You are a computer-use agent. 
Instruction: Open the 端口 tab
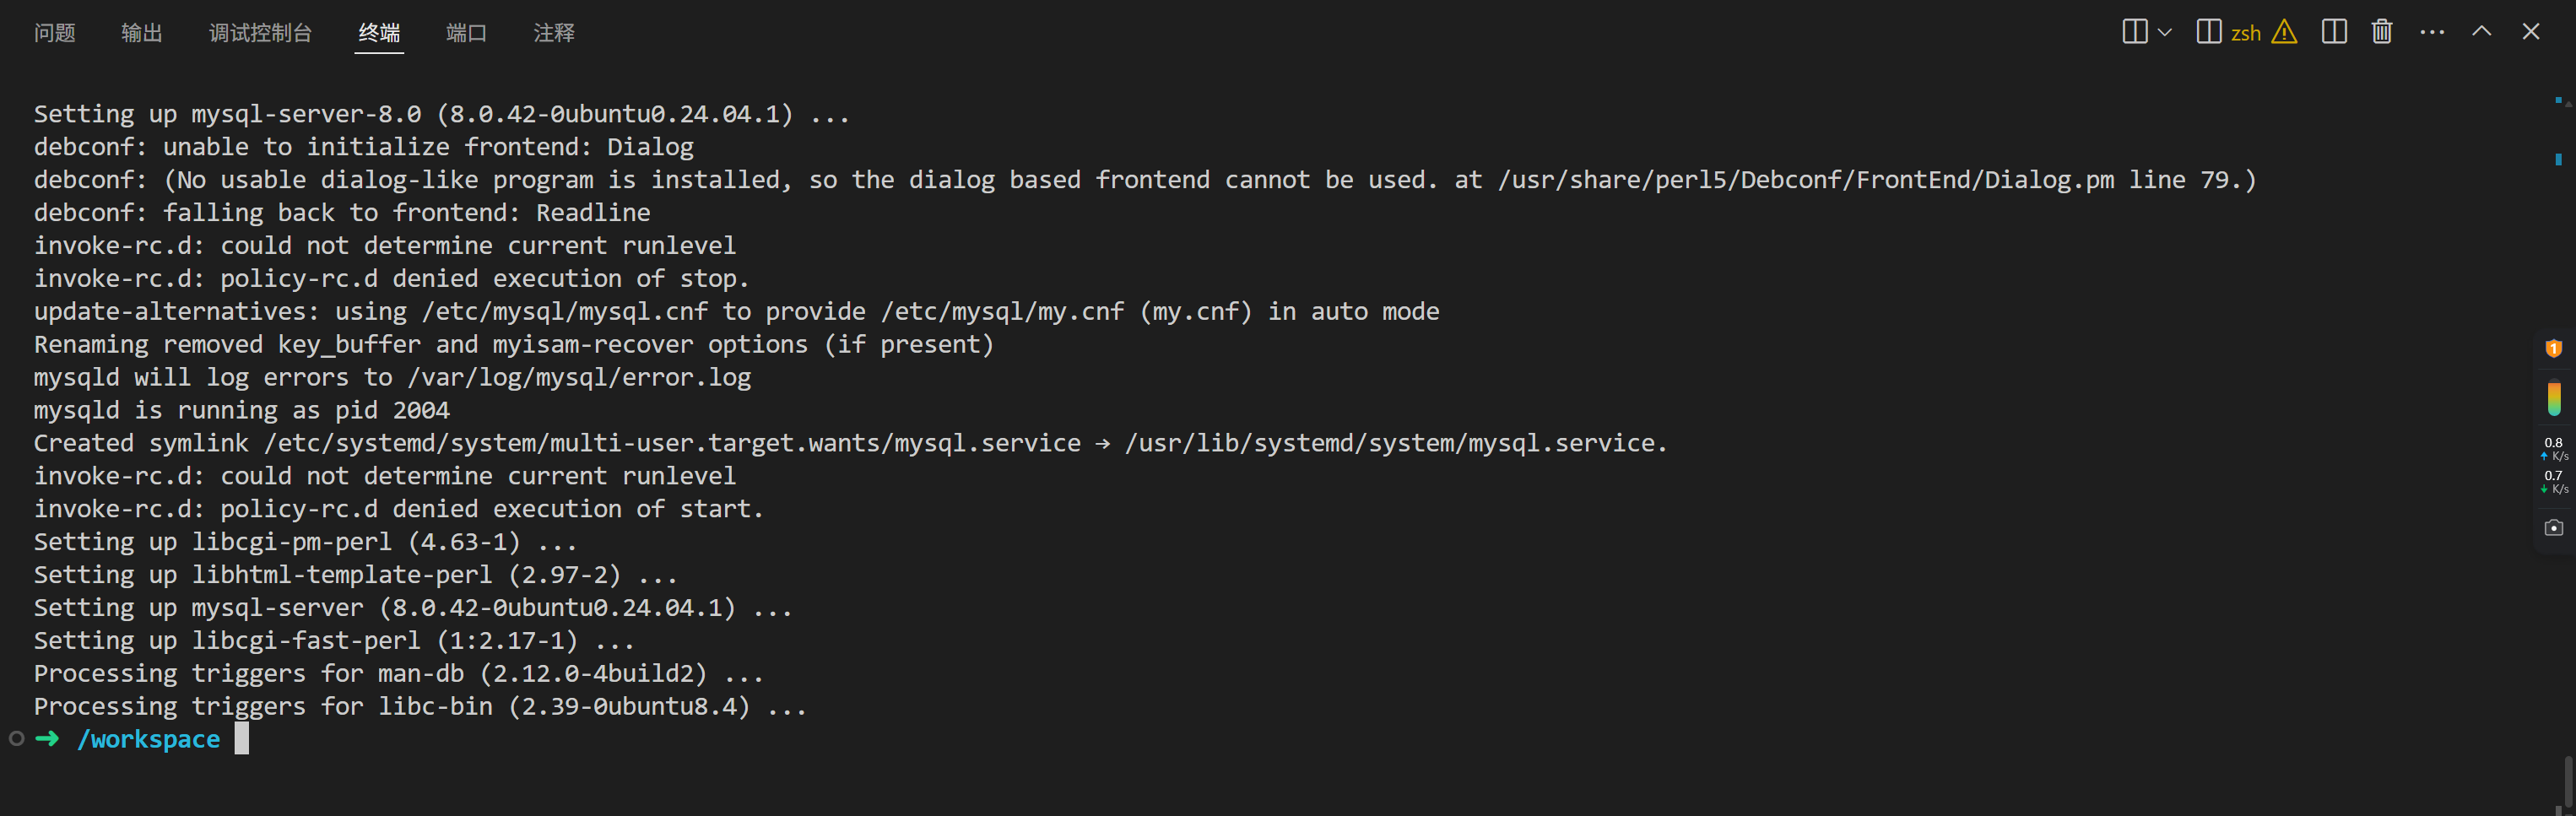click(x=466, y=33)
